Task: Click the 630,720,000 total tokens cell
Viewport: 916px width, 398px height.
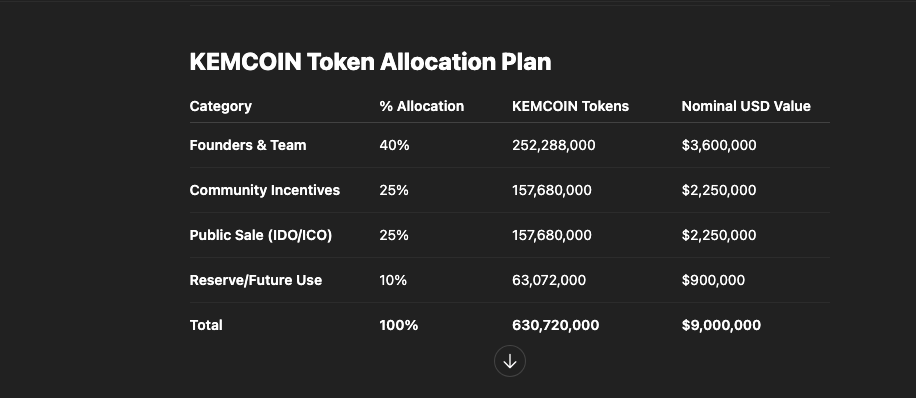Action: [x=556, y=325]
